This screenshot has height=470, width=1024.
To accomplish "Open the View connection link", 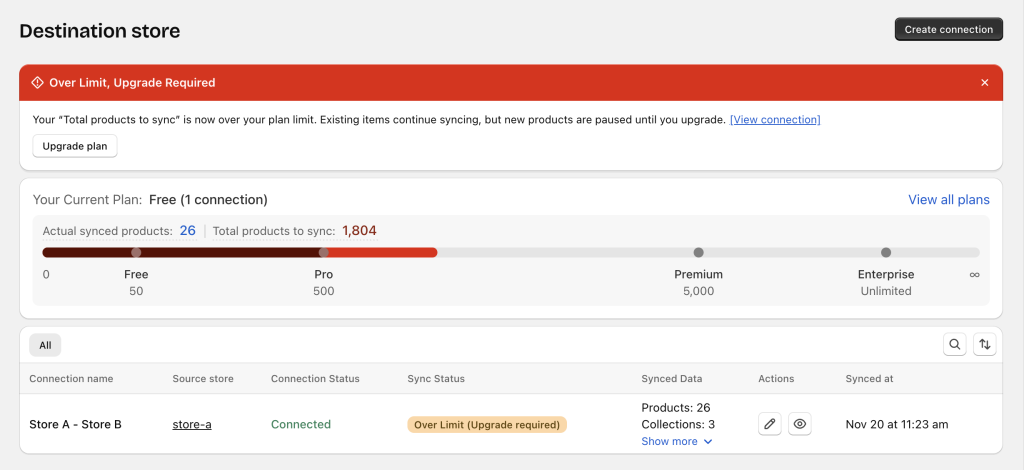I will [775, 120].
